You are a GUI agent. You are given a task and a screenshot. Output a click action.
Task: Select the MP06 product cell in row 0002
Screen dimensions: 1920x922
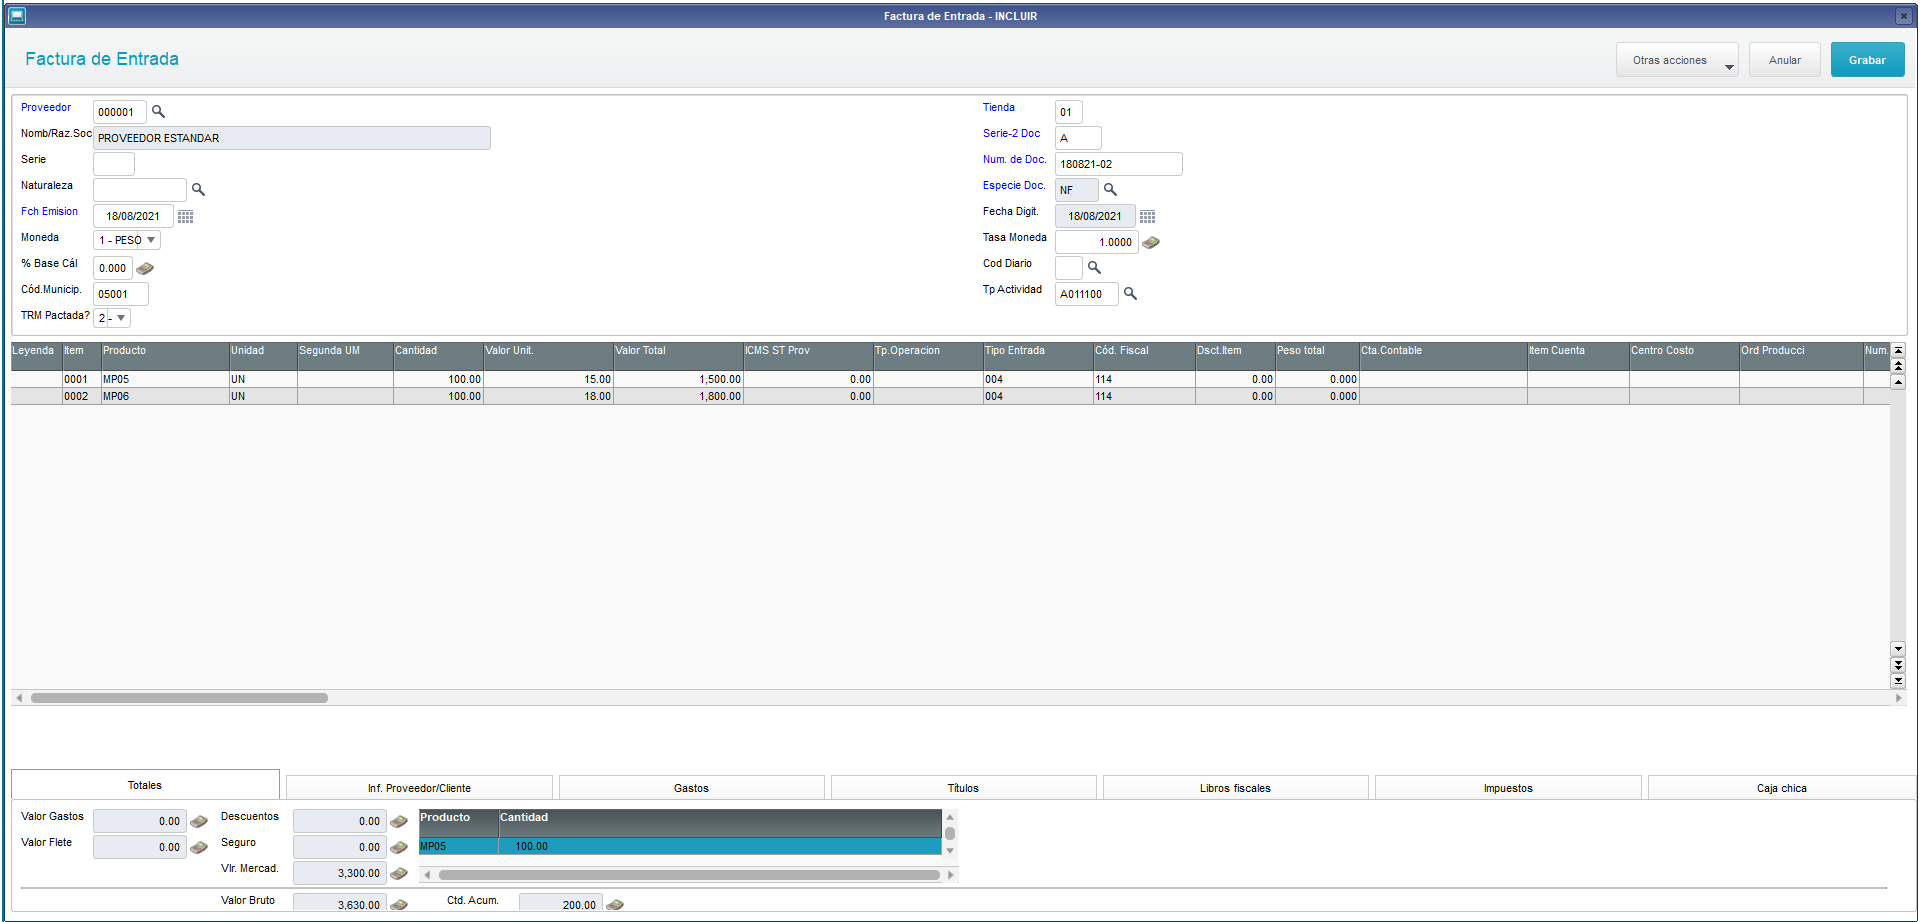[x=165, y=396]
